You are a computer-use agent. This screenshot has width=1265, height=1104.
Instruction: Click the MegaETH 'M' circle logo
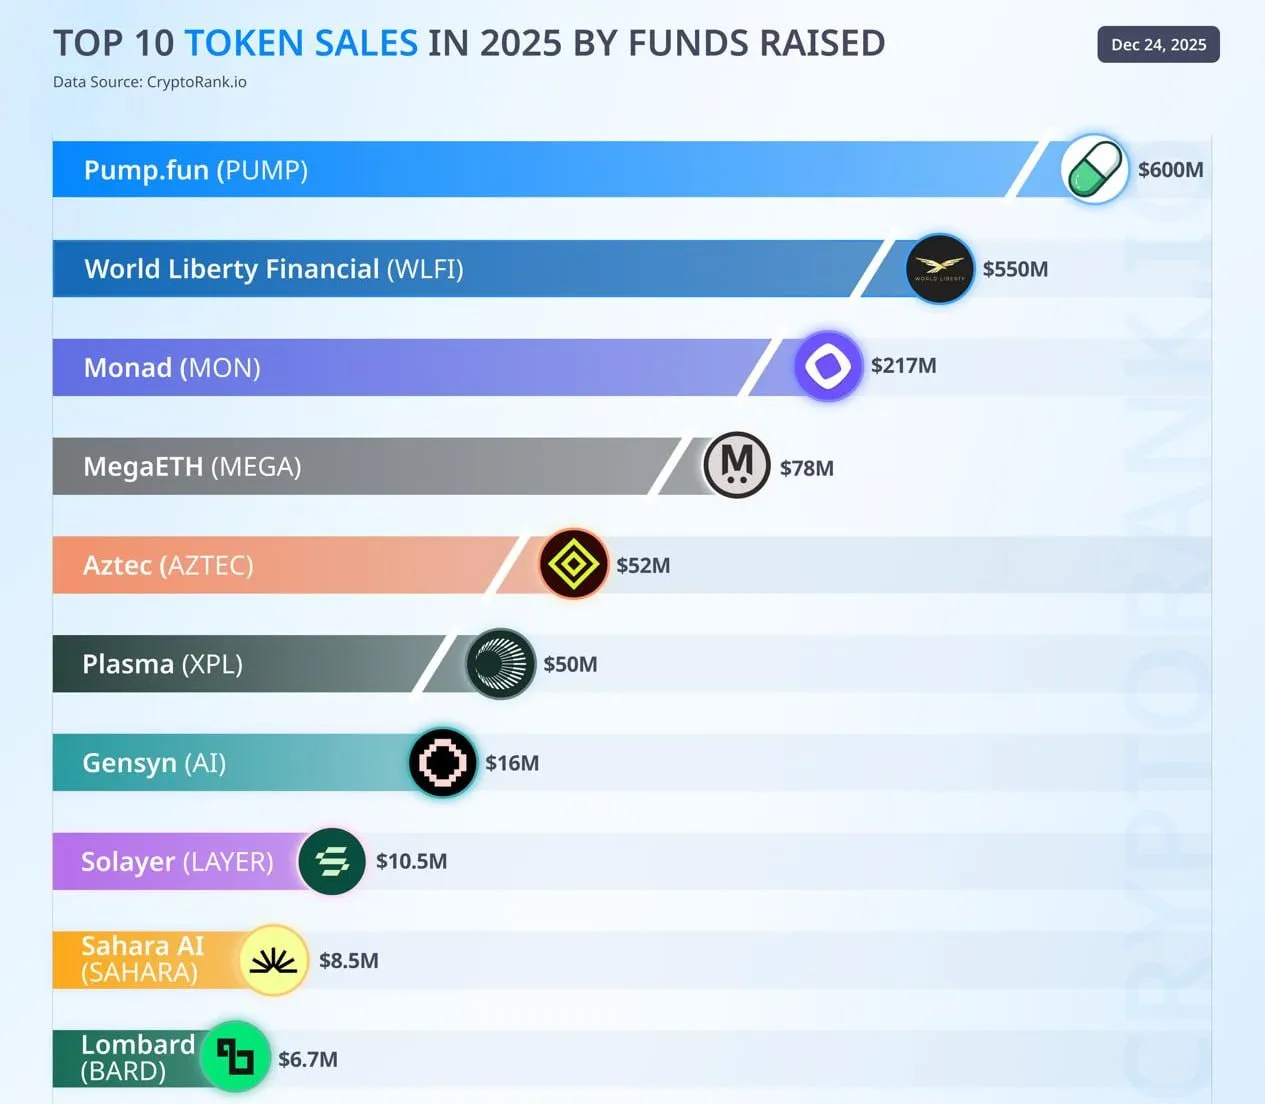pyautogui.click(x=737, y=465)
